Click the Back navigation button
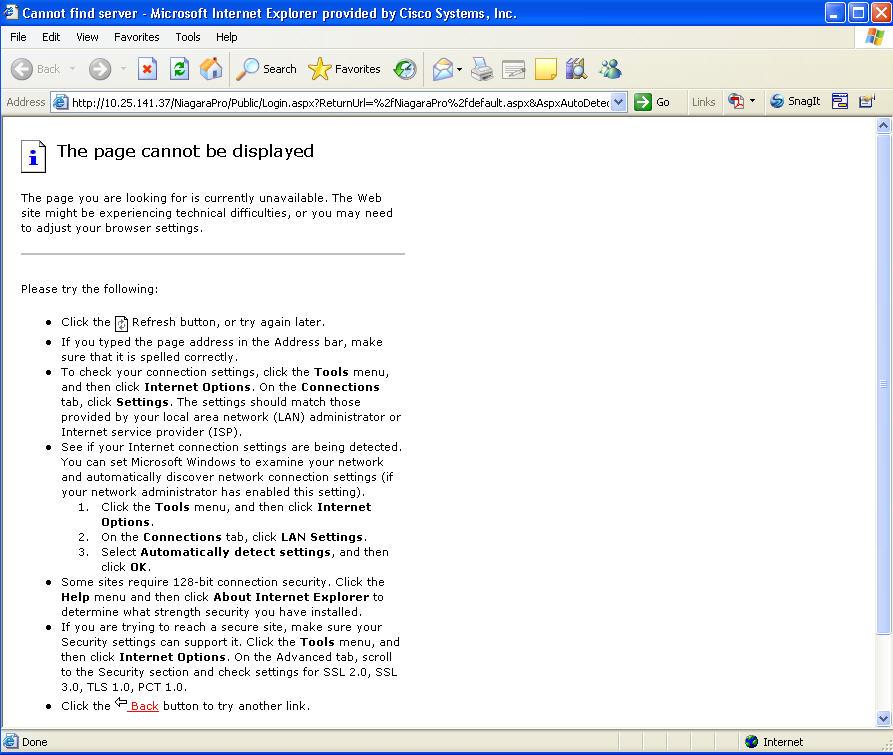Viewport: 893px width, 755px height. pos(35,69)
